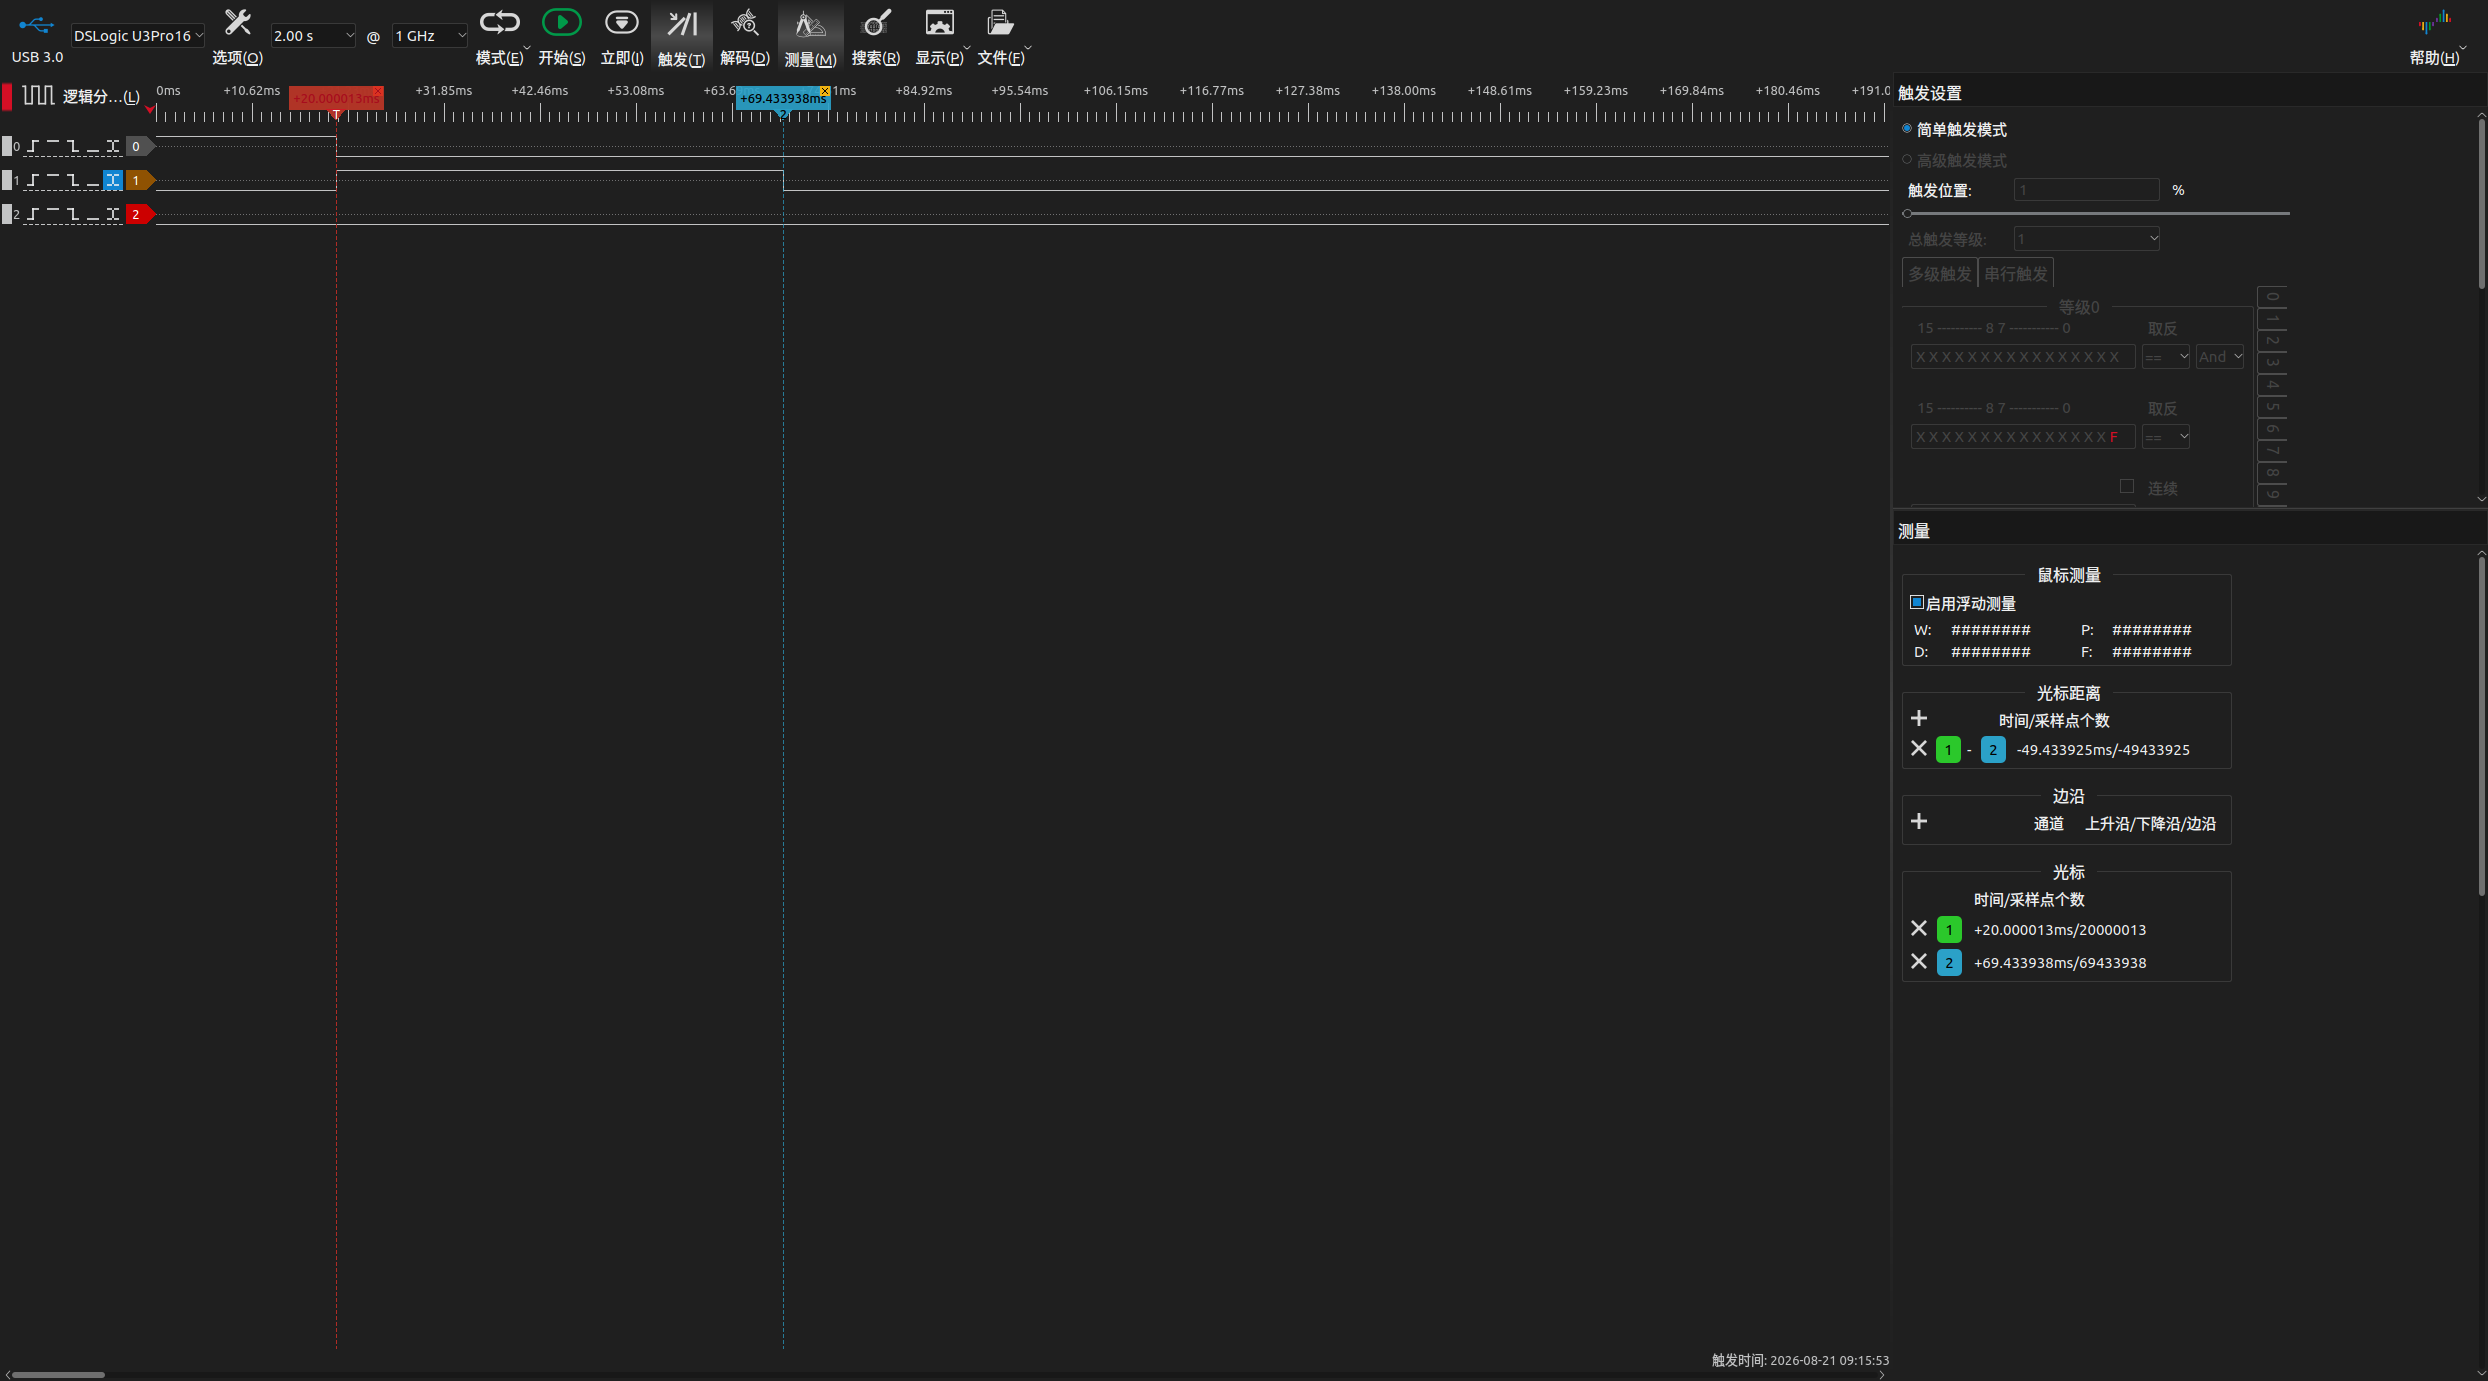The image size is (2488, 1381).
Task: Open the 1 GHz sample rate dropdown
Action: [430, 36]
